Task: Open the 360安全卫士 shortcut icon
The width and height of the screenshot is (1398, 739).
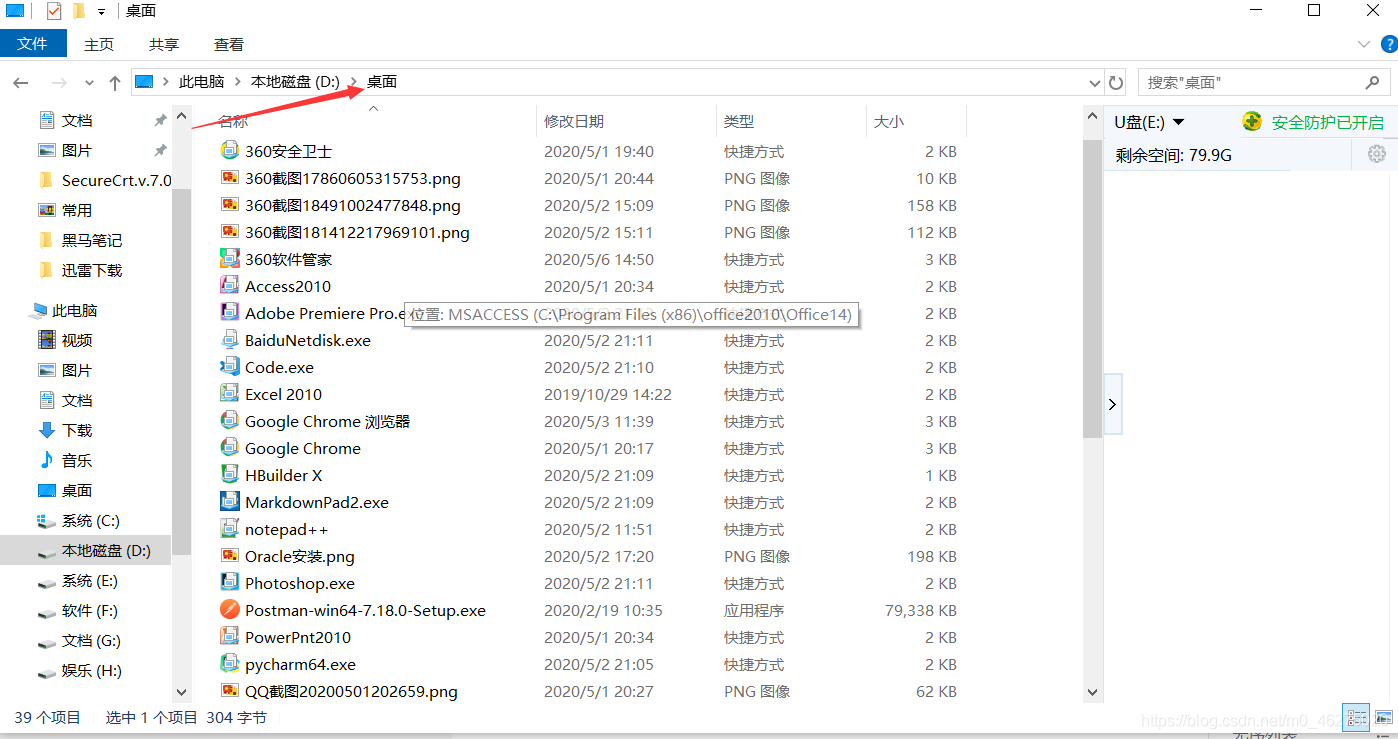Action: pyautogui.click(x=230, y=151)
